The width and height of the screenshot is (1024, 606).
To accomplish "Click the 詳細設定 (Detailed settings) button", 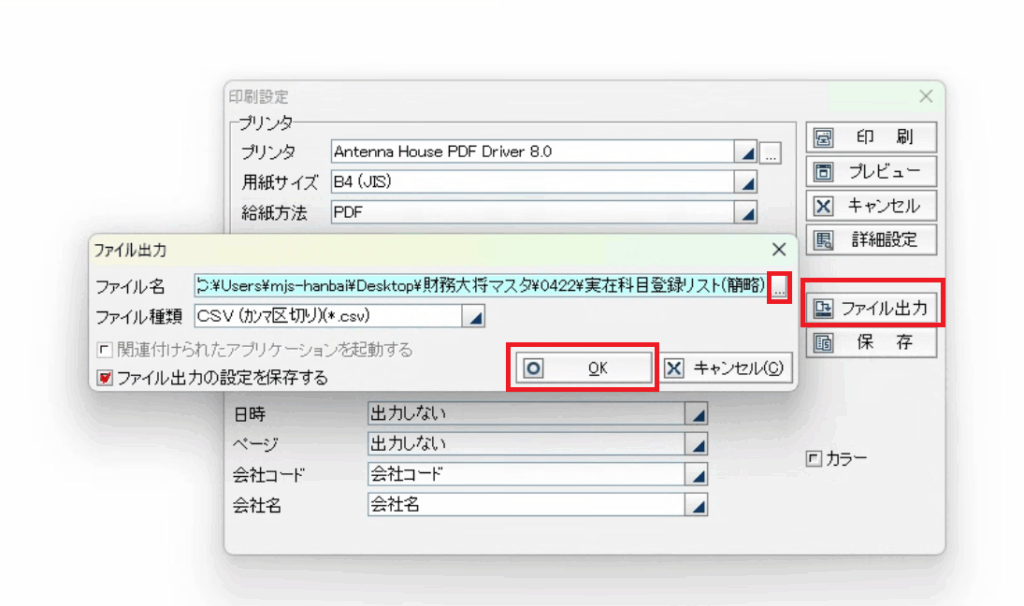I will (871, 239).
